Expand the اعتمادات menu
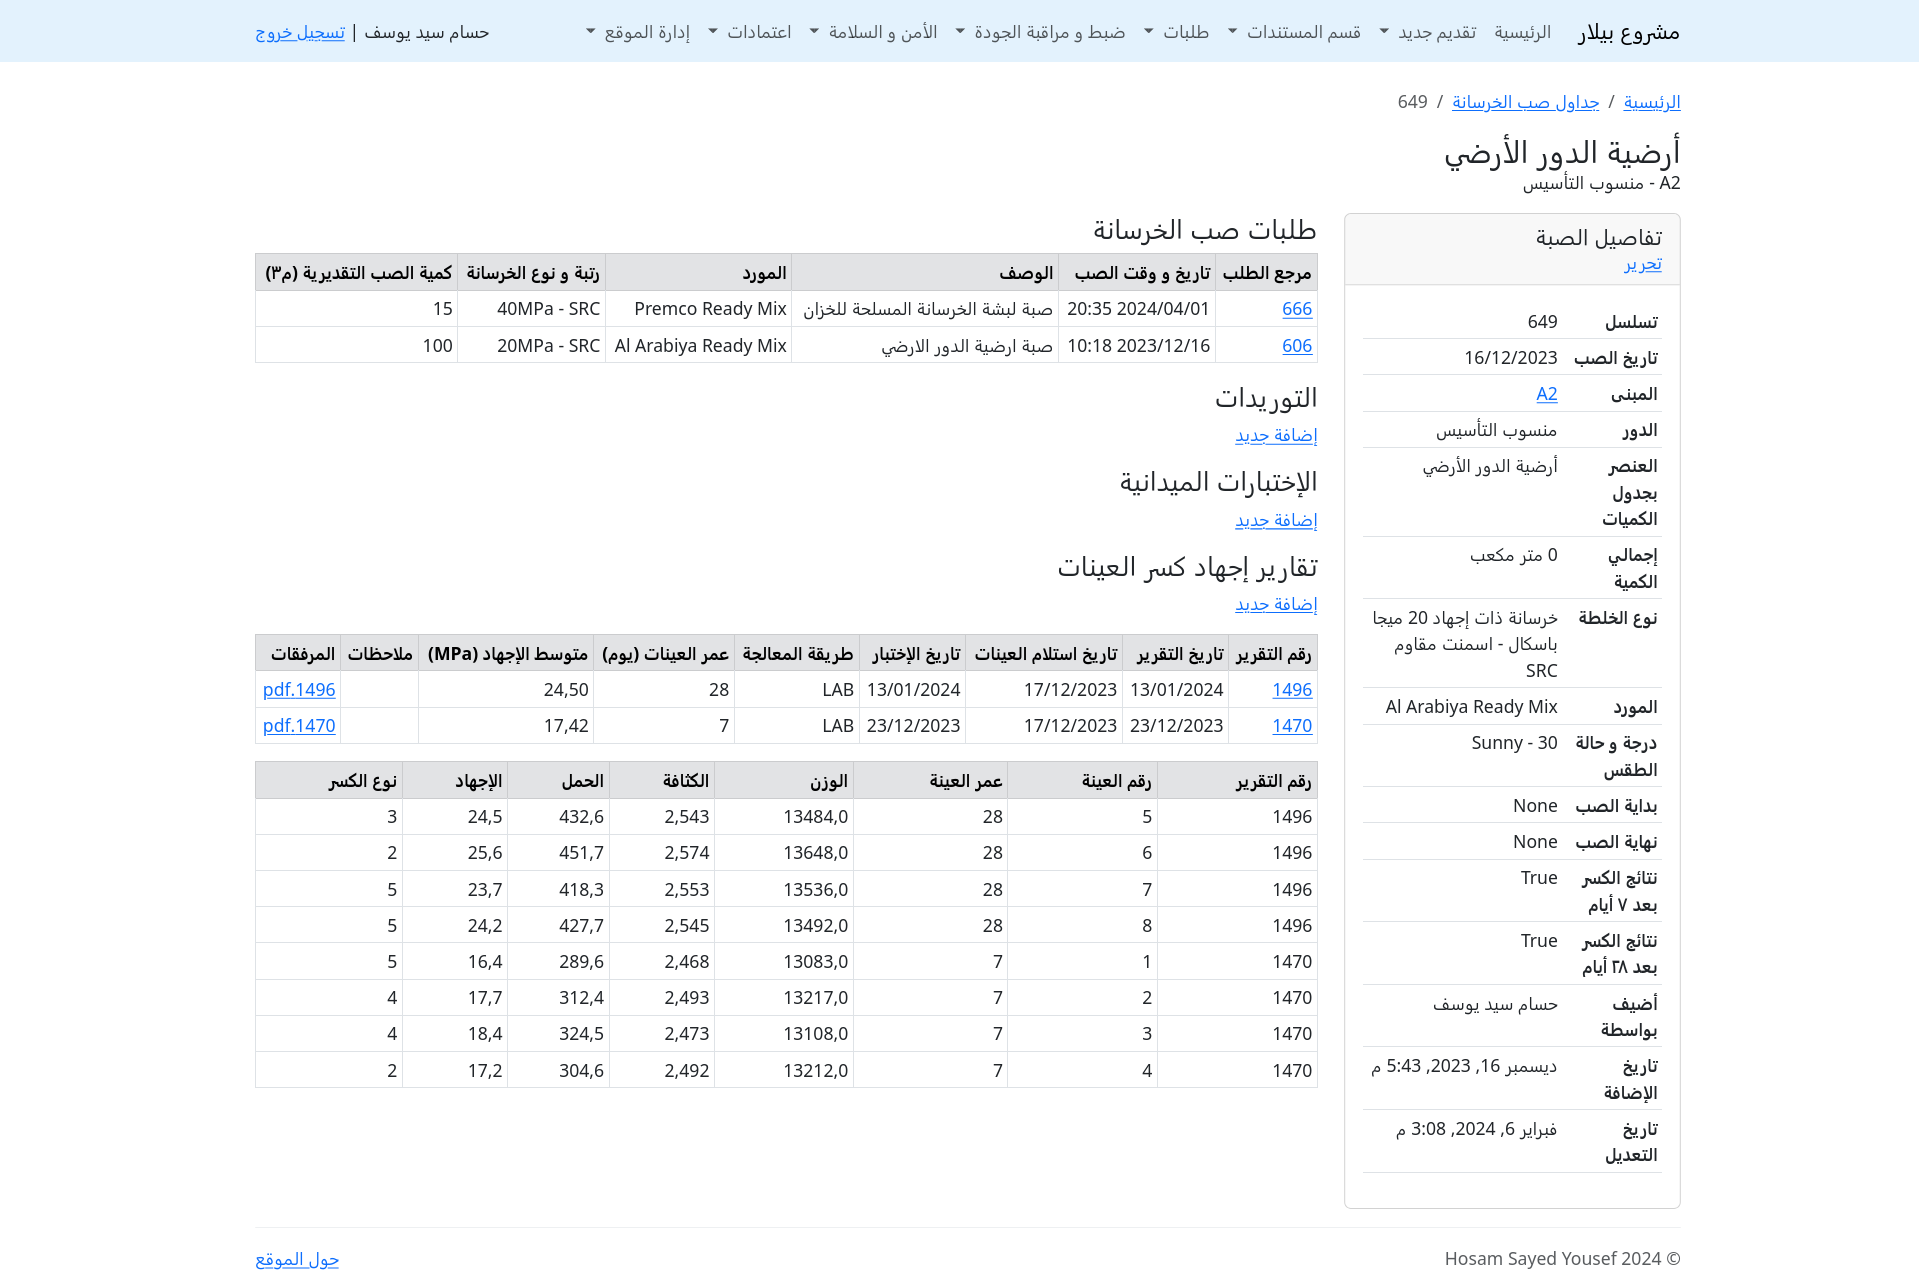Screen dimensions: 1919x1278 pos(749,32)
